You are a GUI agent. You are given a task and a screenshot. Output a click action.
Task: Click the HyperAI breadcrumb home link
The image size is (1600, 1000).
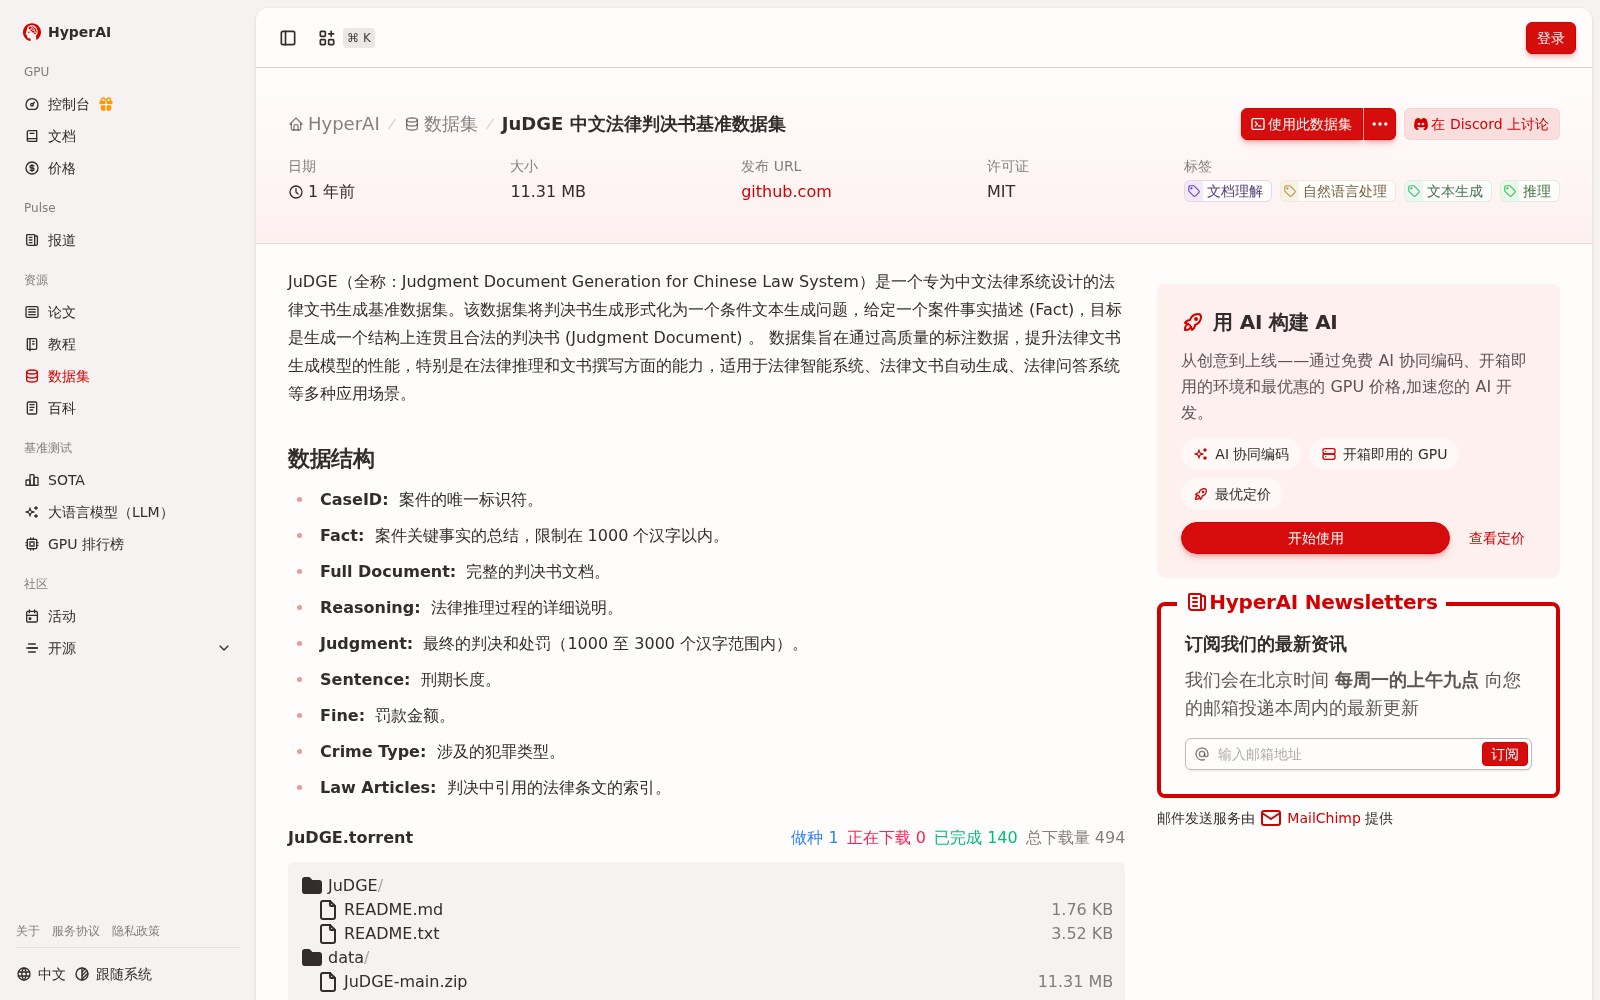tap(334, 124)
